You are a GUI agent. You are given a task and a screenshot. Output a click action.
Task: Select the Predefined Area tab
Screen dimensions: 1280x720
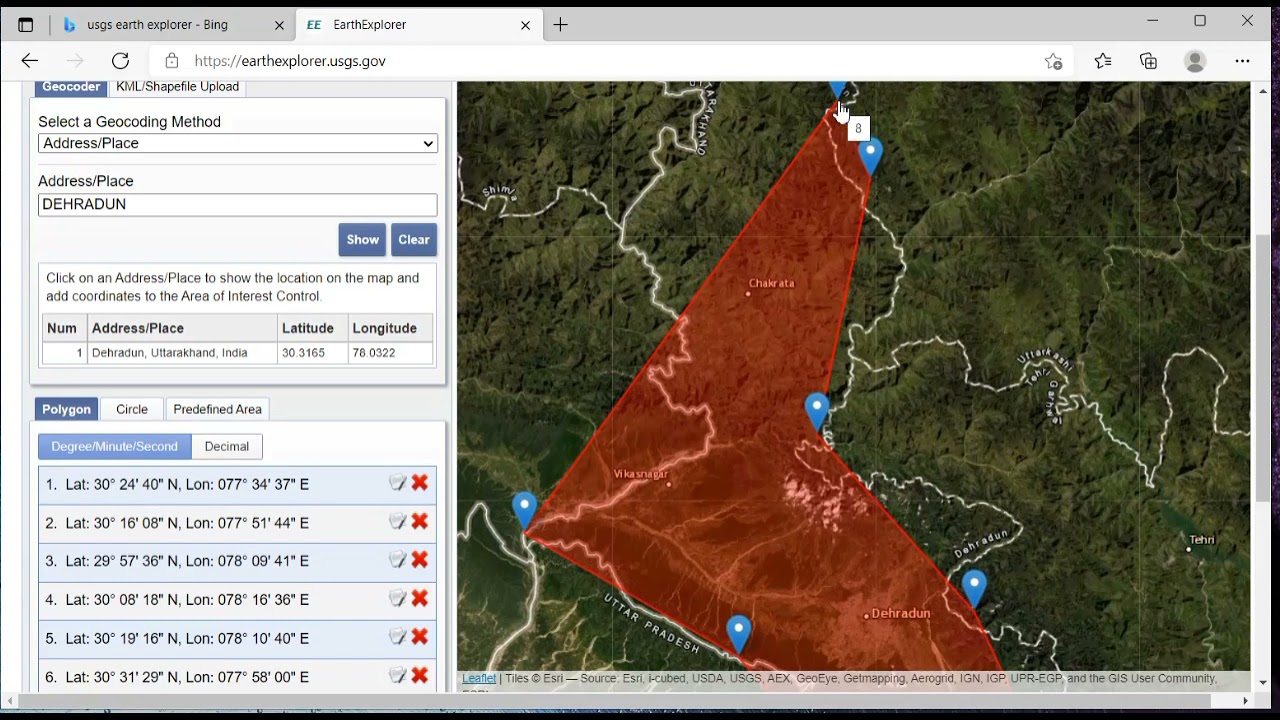(217, 409)
